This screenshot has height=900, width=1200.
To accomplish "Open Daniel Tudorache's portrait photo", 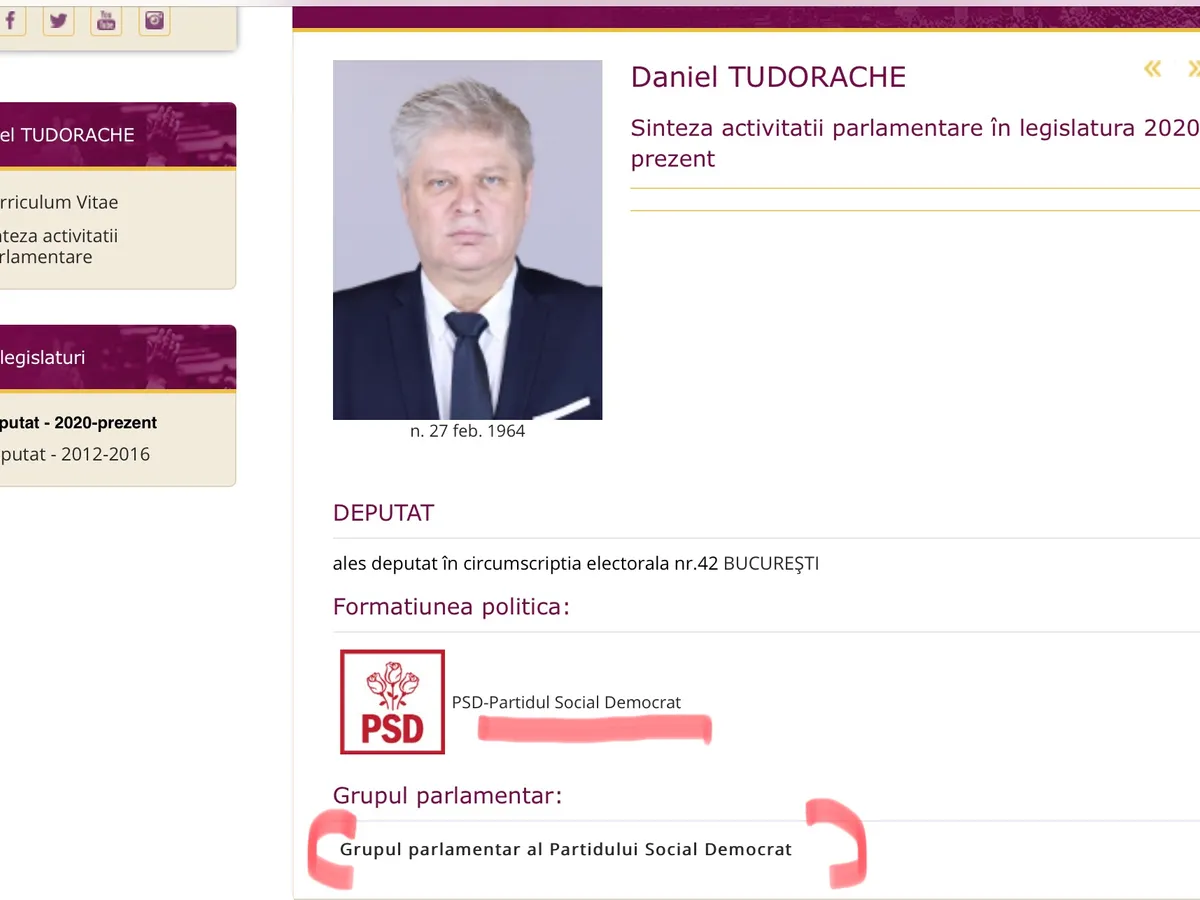I will 467,240.
